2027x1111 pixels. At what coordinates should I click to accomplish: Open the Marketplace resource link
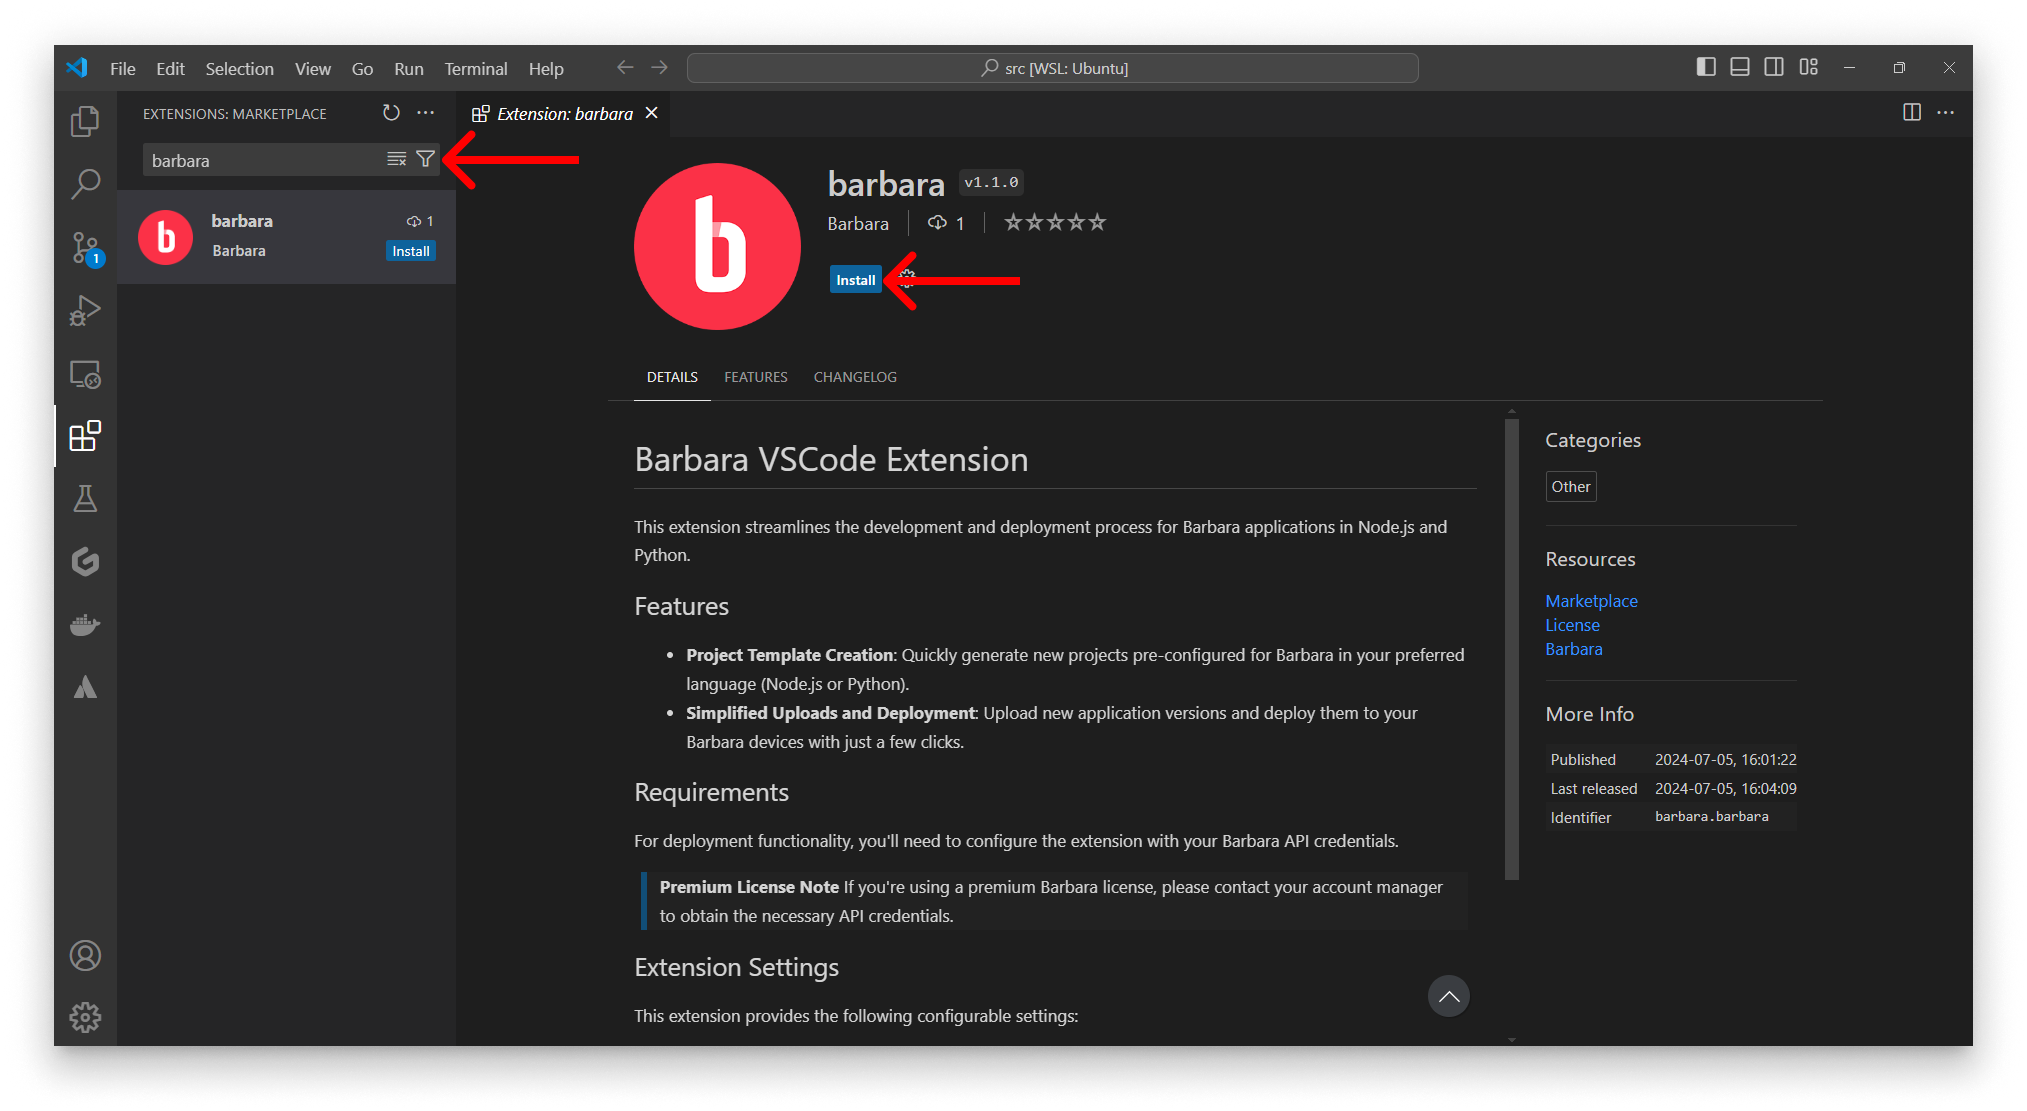point(1591,601)
